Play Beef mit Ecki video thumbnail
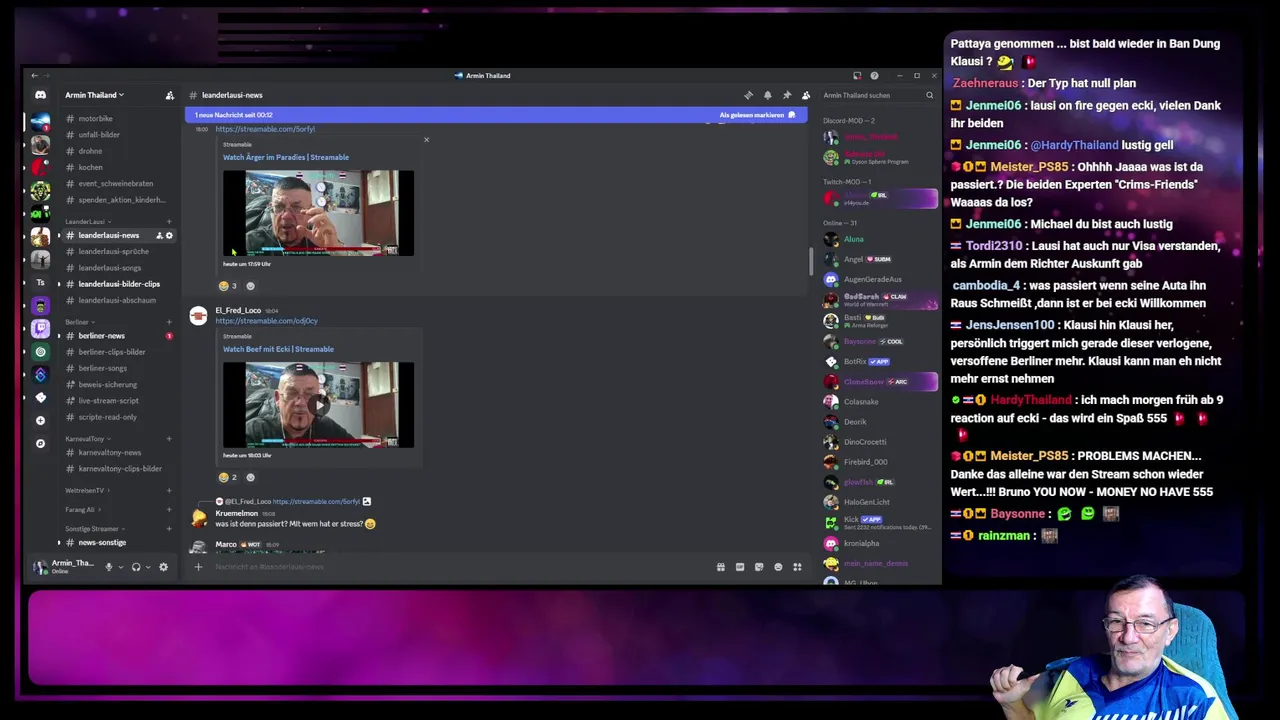This screenshot has width=1280, height=720. click(318, 404)
